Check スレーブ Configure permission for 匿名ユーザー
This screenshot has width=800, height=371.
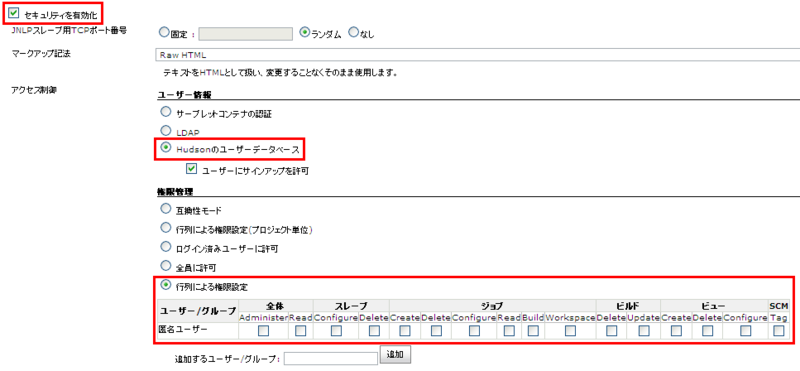click(336, 331)
